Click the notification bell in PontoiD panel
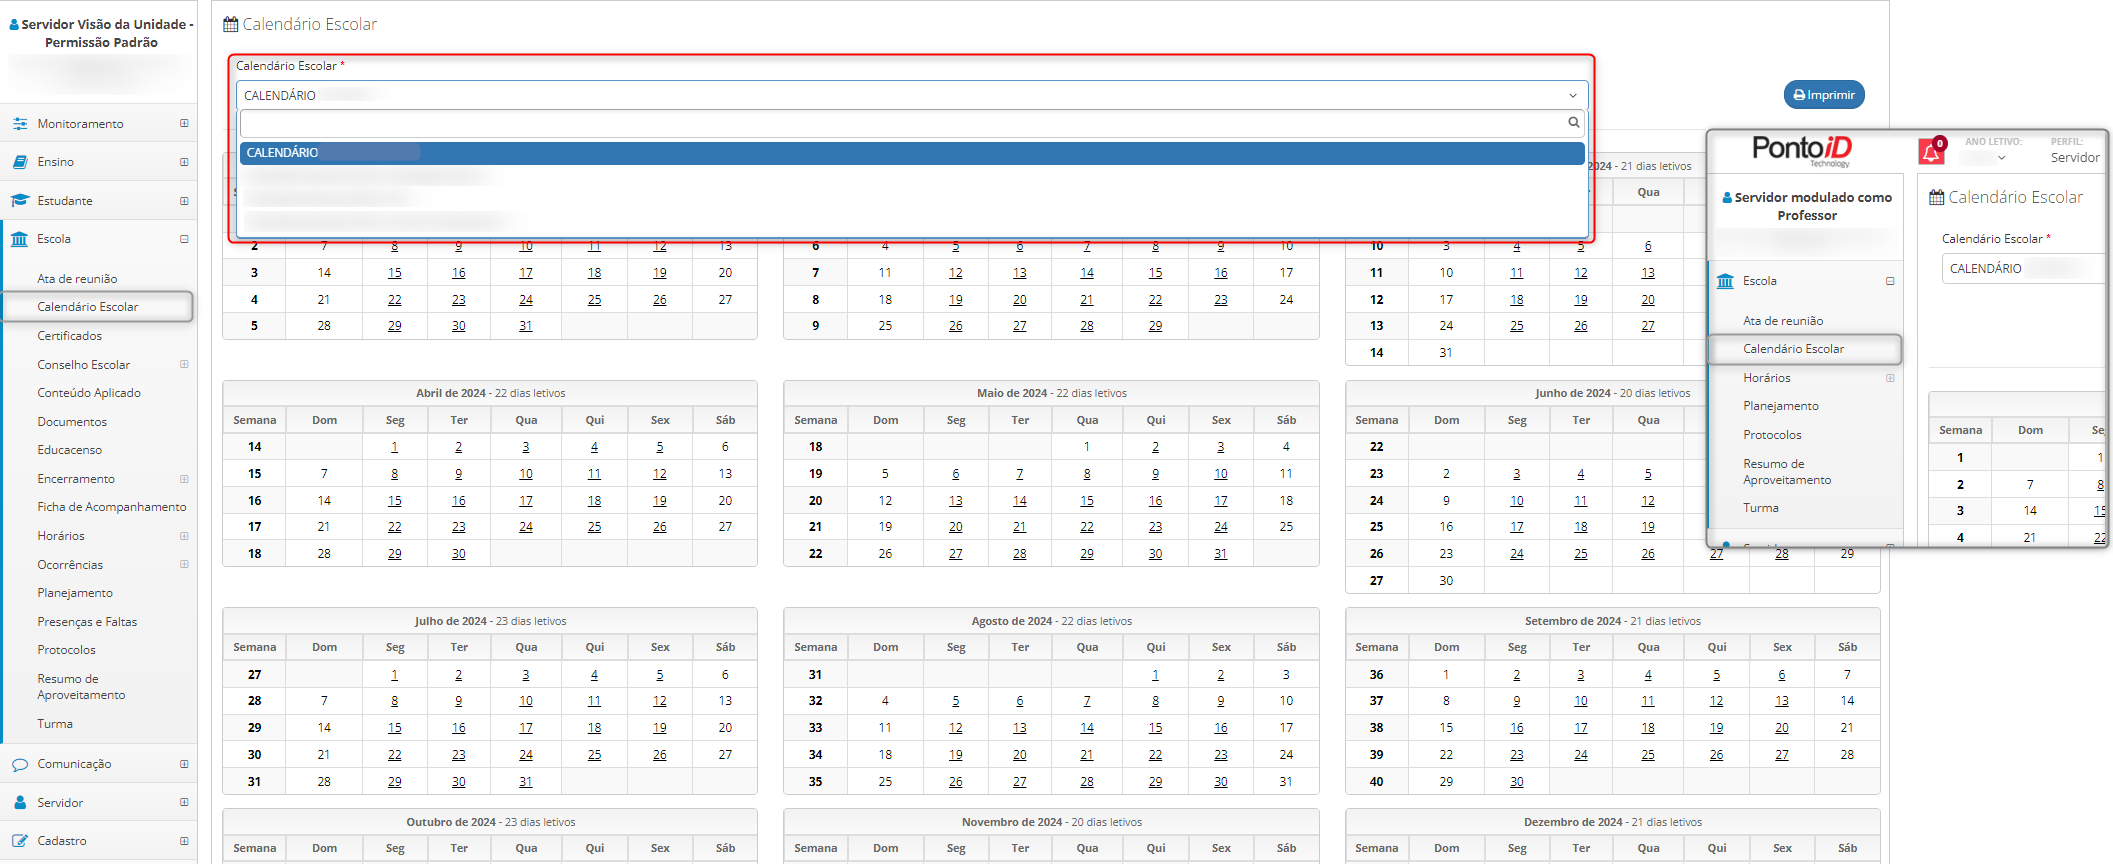 [x=1931, y=151]
